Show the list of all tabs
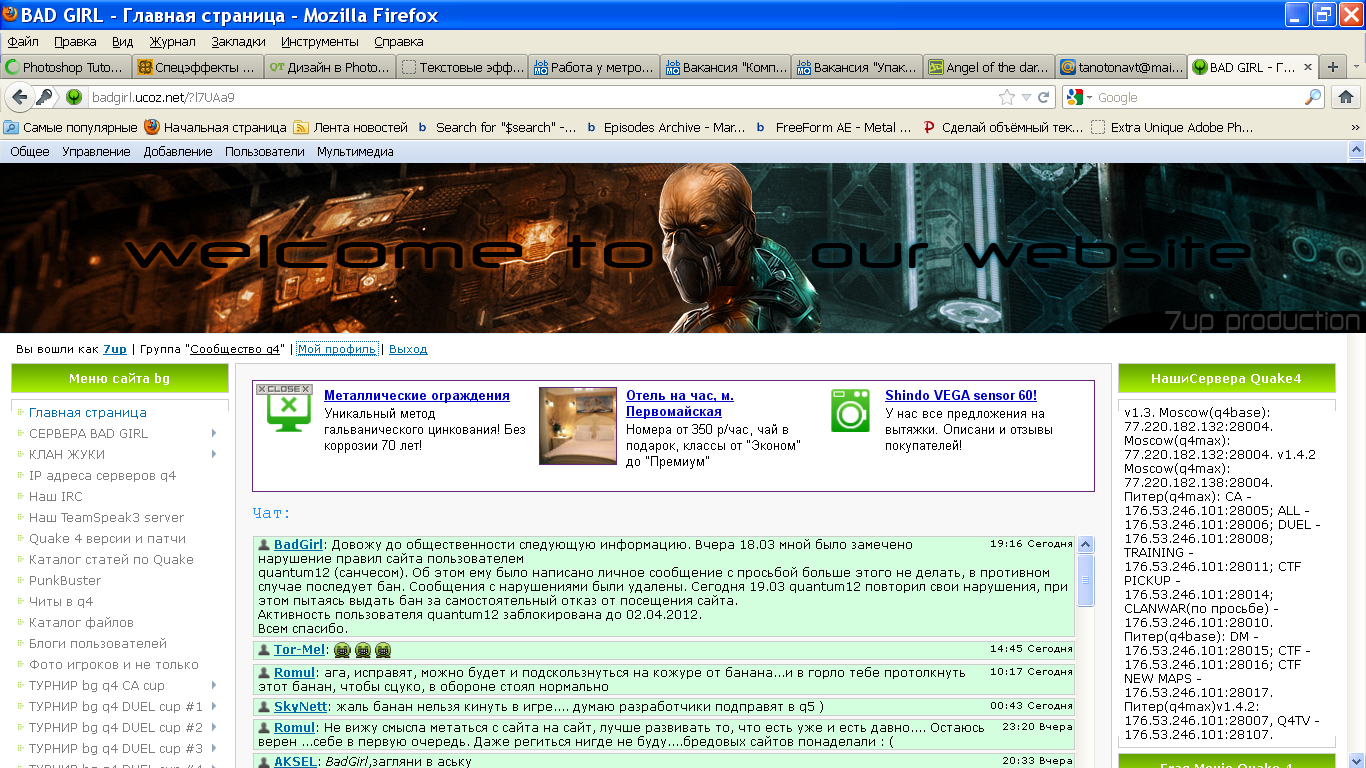 (1357, 67)
